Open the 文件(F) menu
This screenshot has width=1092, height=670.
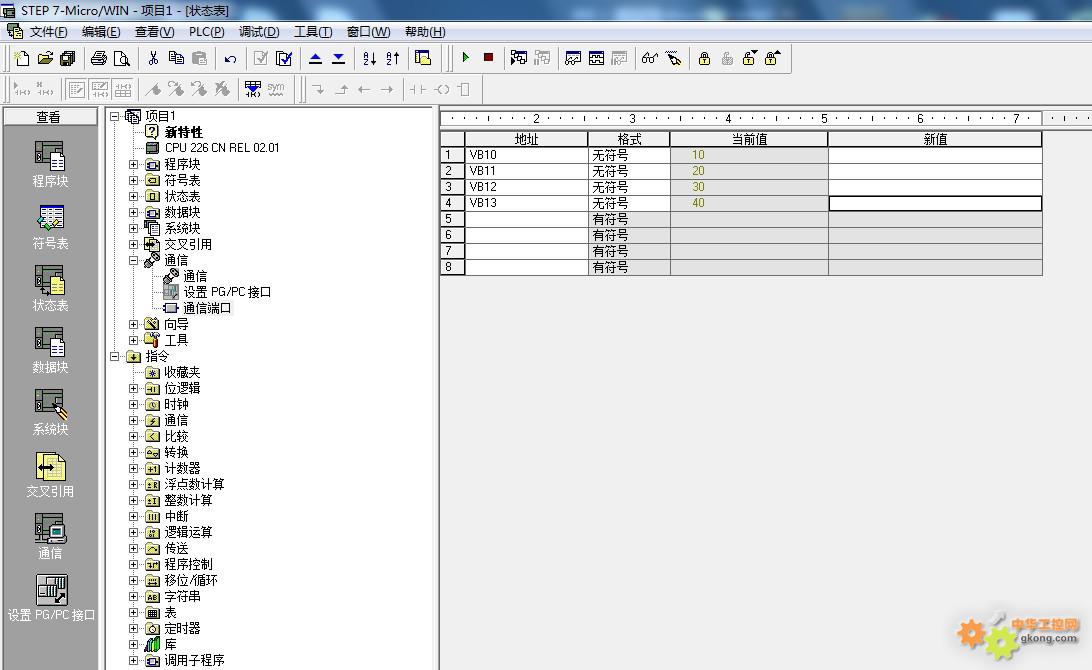click(48, 32)
